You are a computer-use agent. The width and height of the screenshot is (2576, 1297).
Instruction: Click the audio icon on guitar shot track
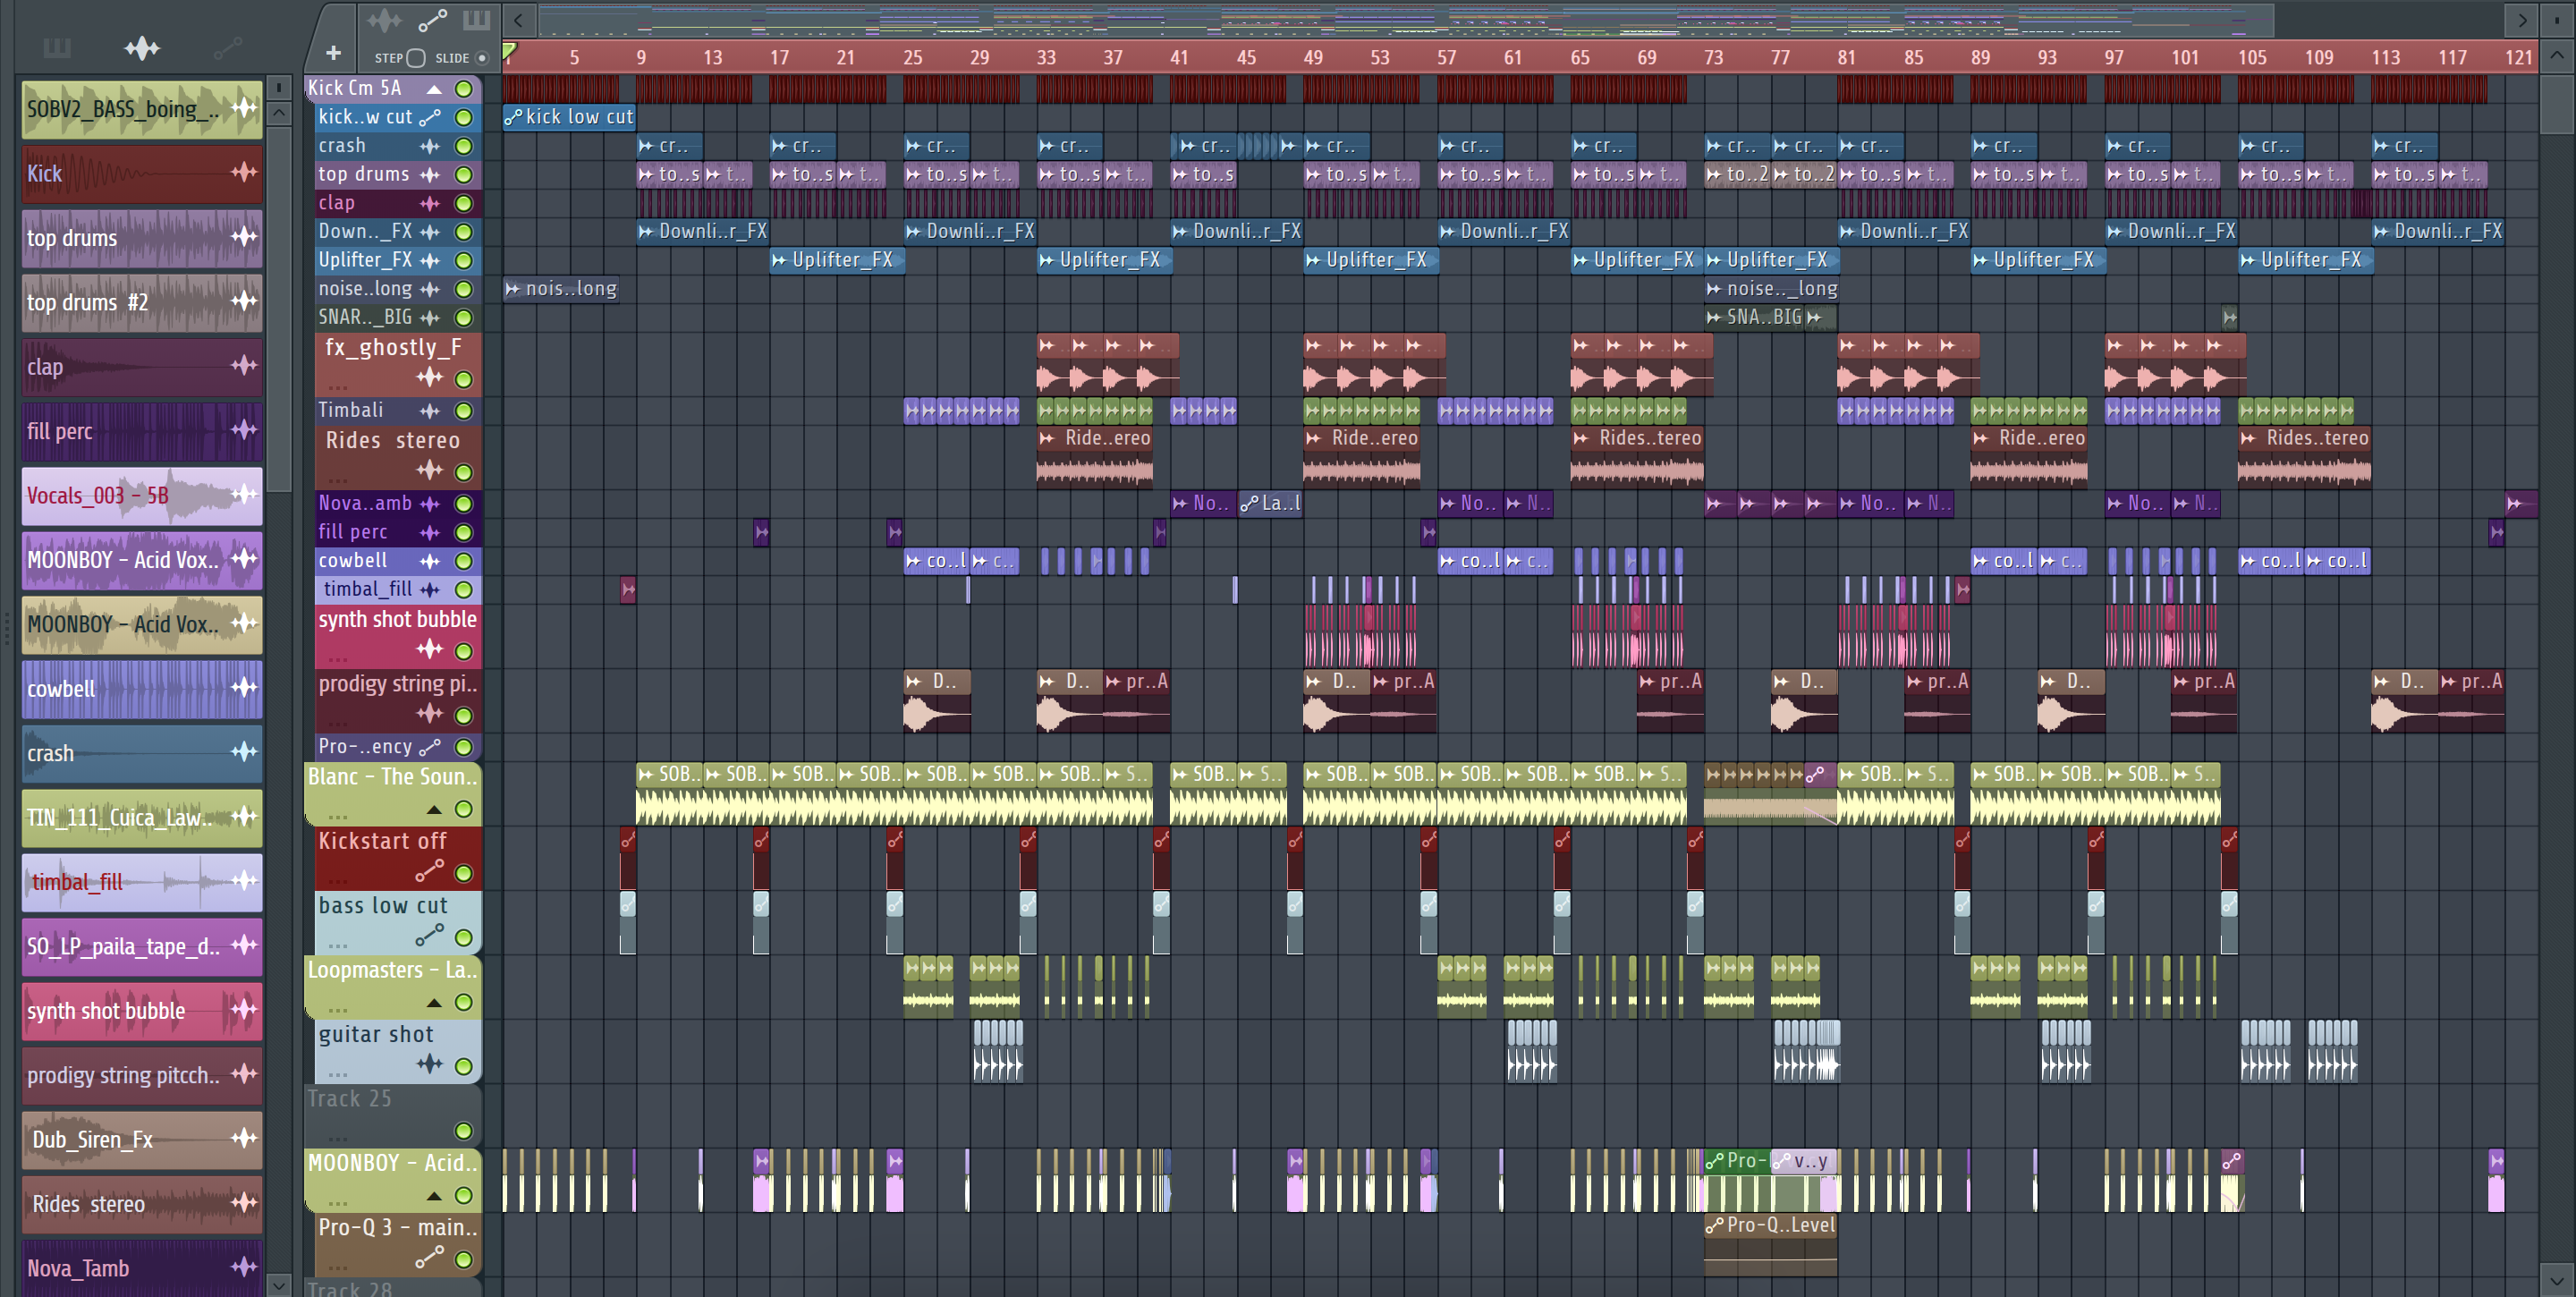coord(430,1064)
